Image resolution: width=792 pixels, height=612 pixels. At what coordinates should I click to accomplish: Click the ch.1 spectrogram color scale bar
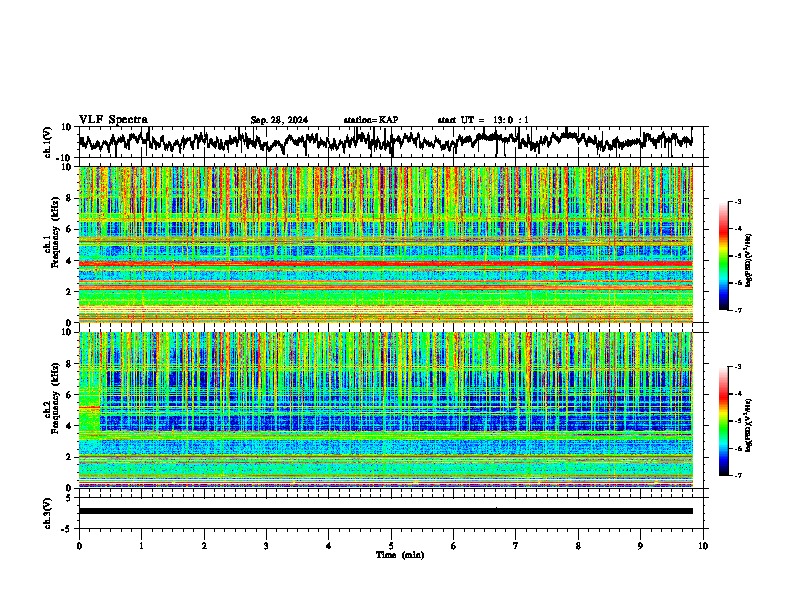pyautogui.click(x=723, y=256)
